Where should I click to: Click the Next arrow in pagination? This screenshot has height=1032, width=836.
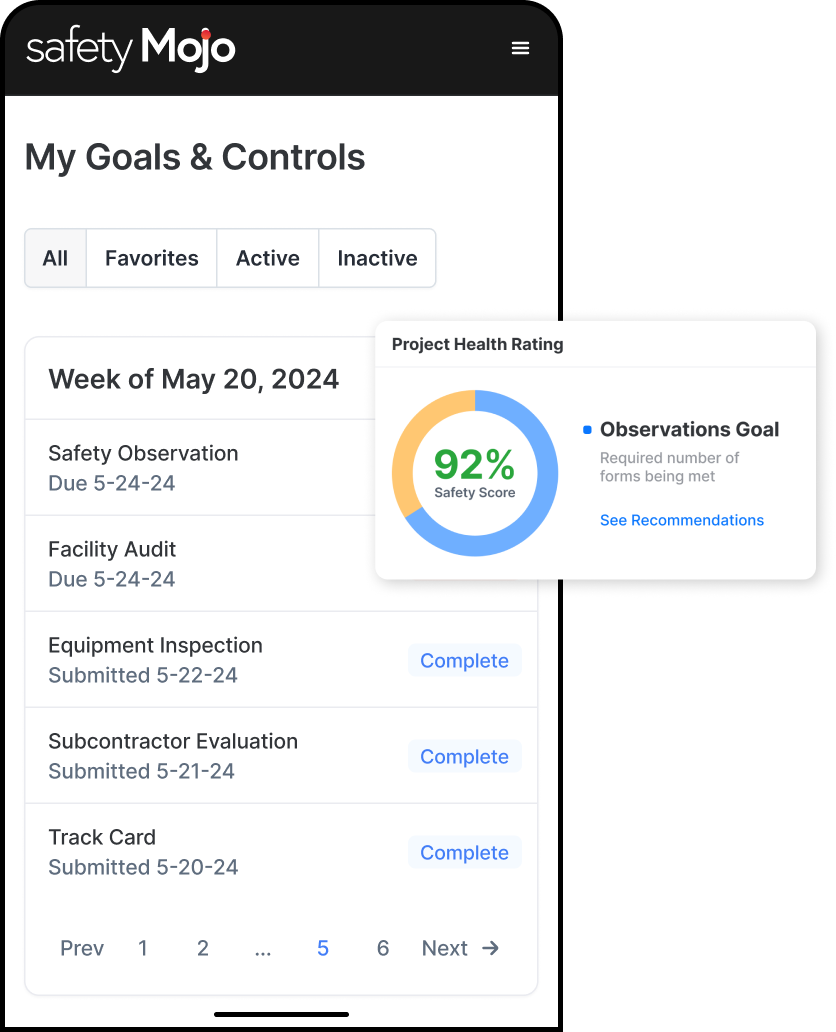click(490, 948)
